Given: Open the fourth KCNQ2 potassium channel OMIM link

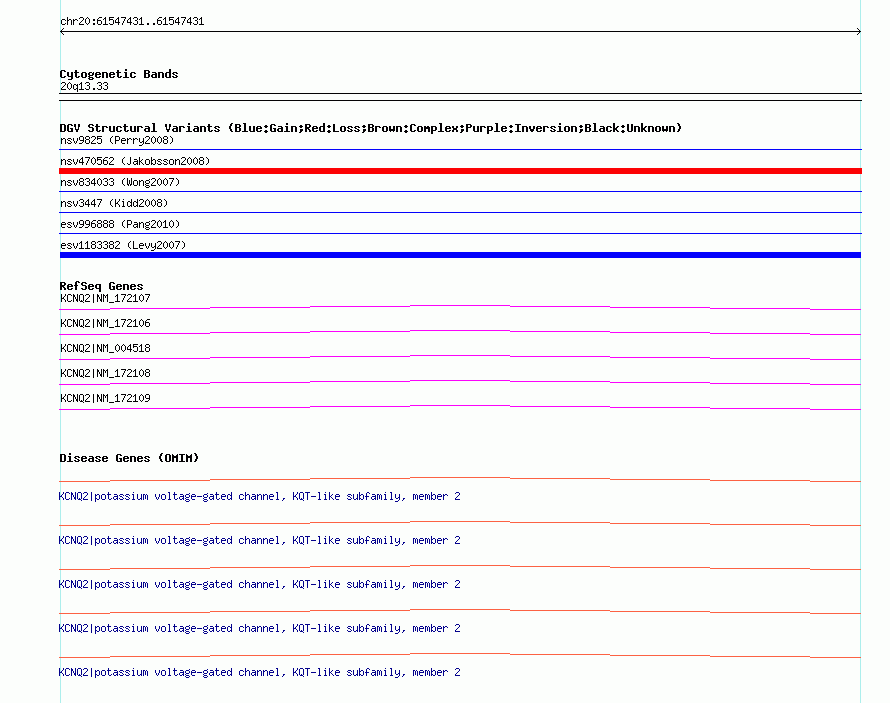Looking at the screenshot, I should pyautogui.click(x=259, y=628).
